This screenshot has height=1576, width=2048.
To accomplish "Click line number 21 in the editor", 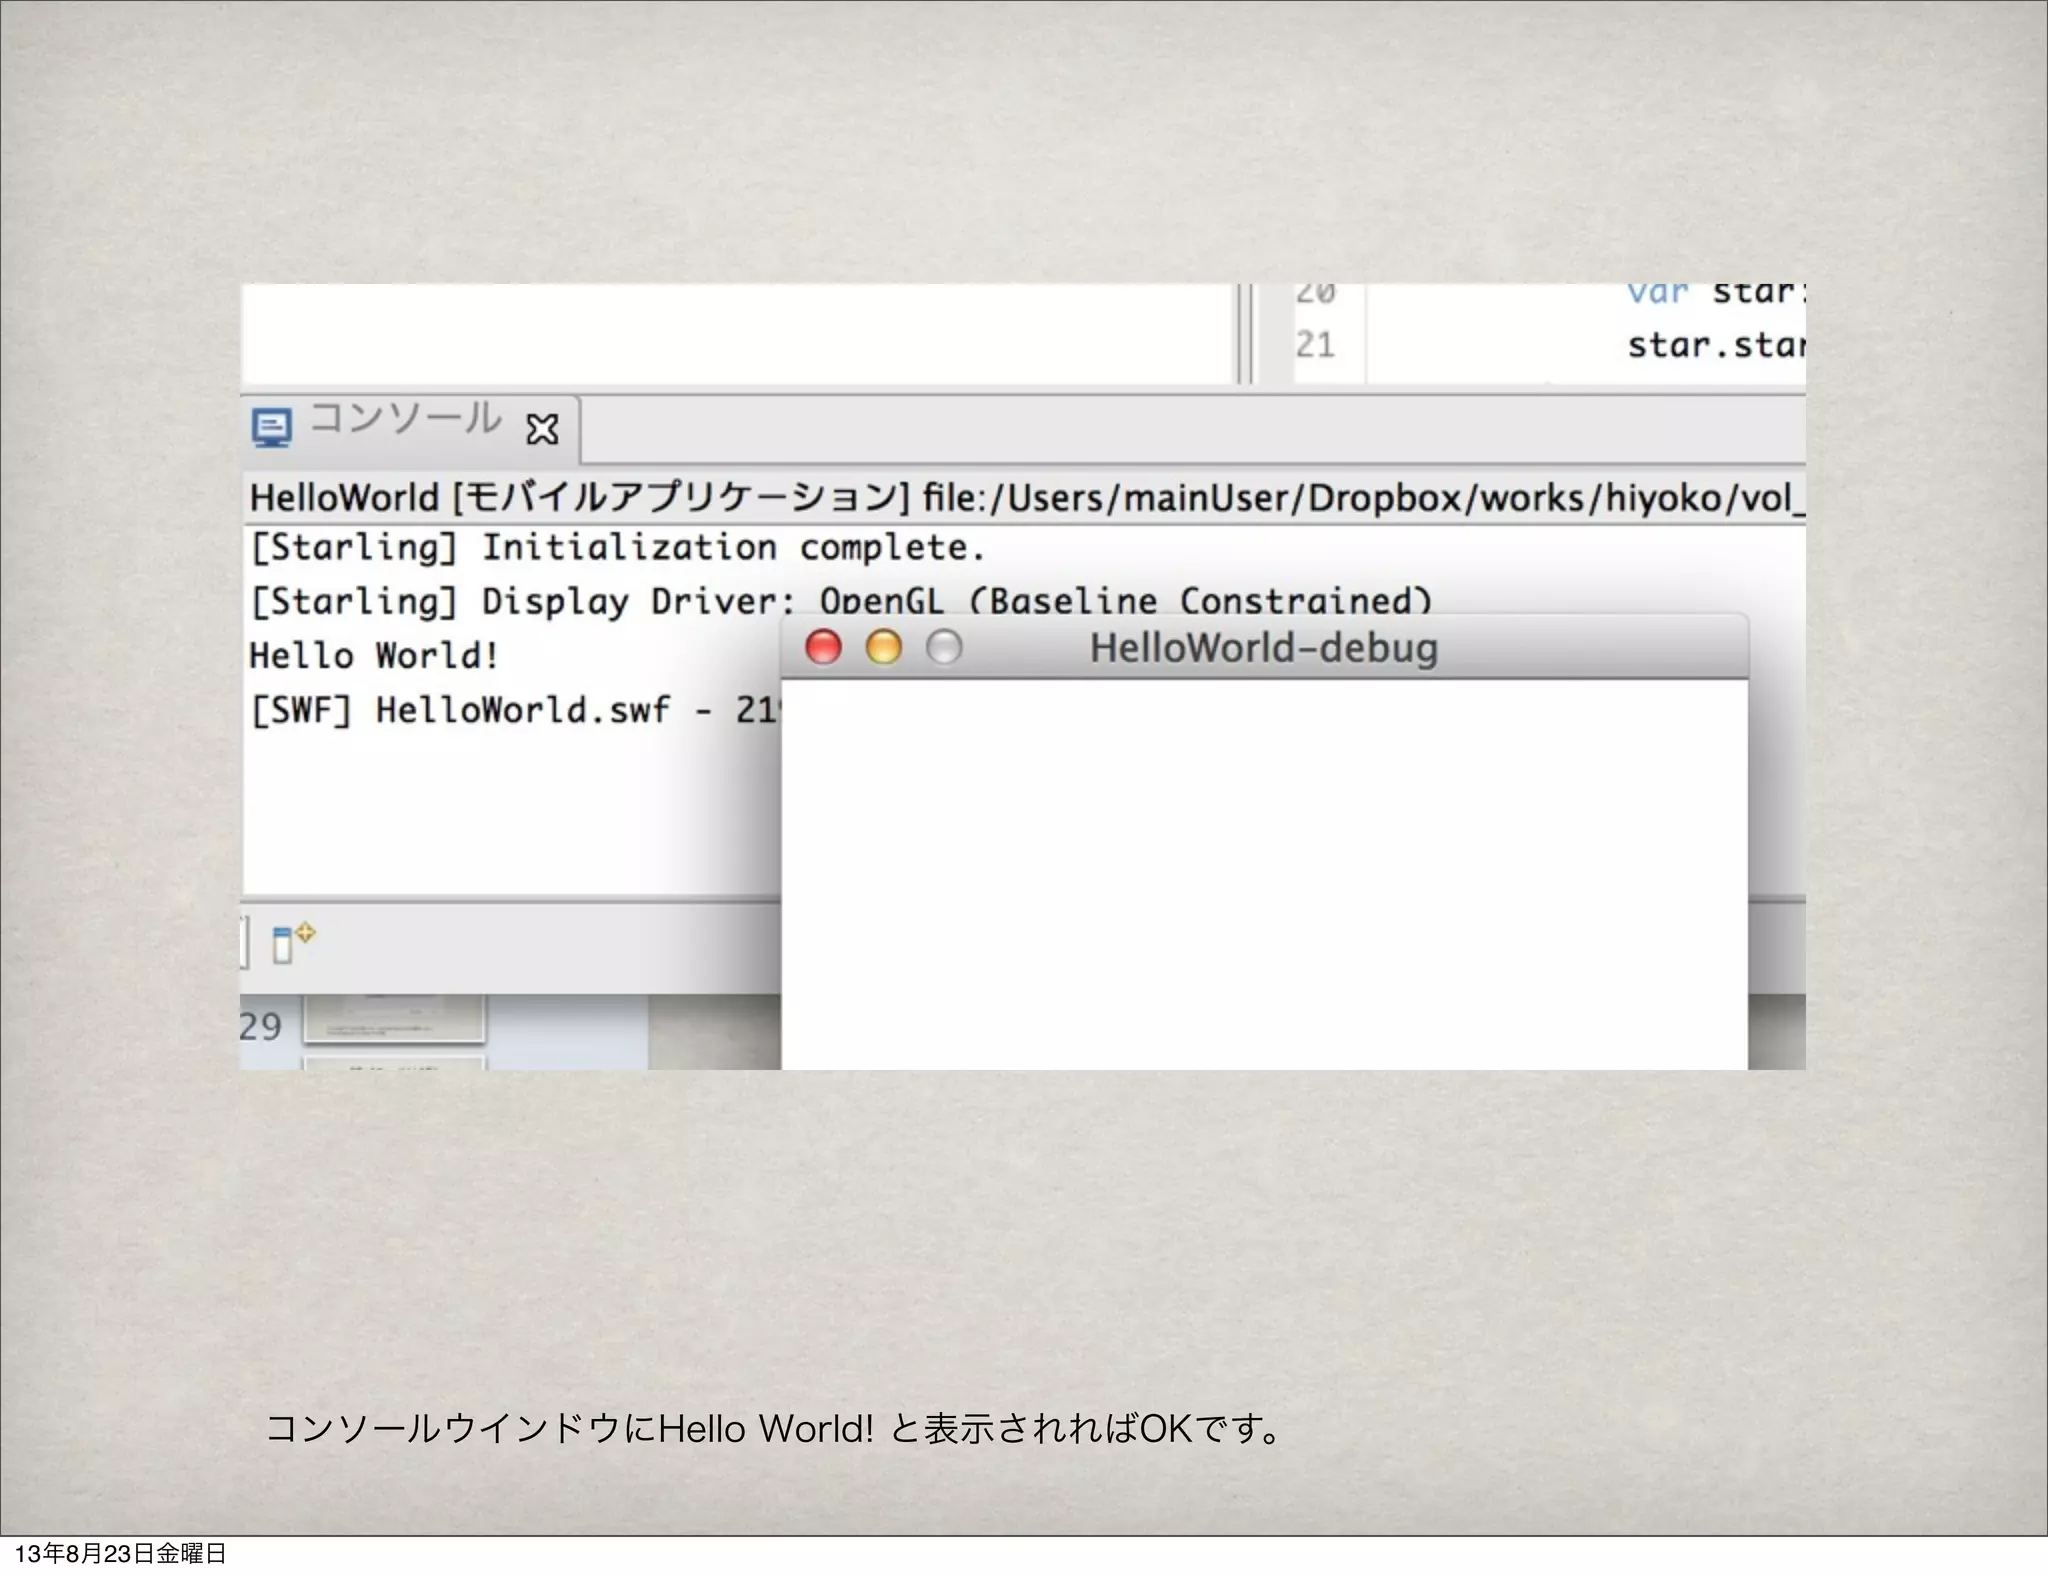I will coord(1315,345).
